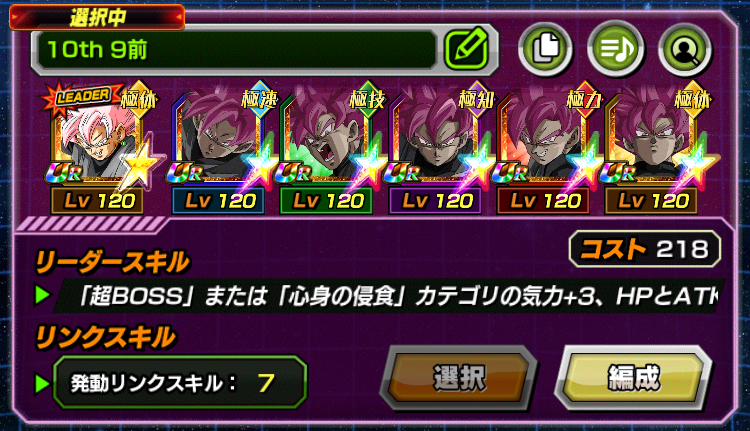Click the 選択 button
Screen dimensions: 750x431
pos(459,378)
